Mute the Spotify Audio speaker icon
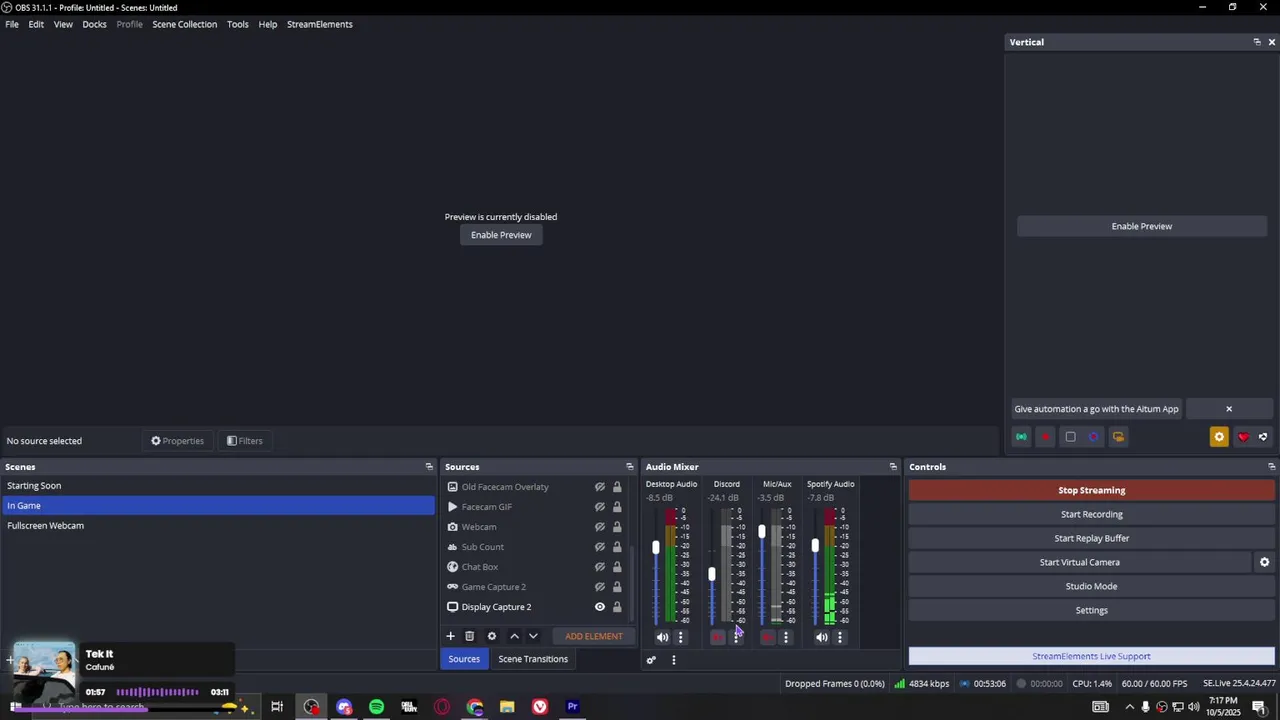Image resolution: width=1280 pixels, height=720 pixels. 821,637
